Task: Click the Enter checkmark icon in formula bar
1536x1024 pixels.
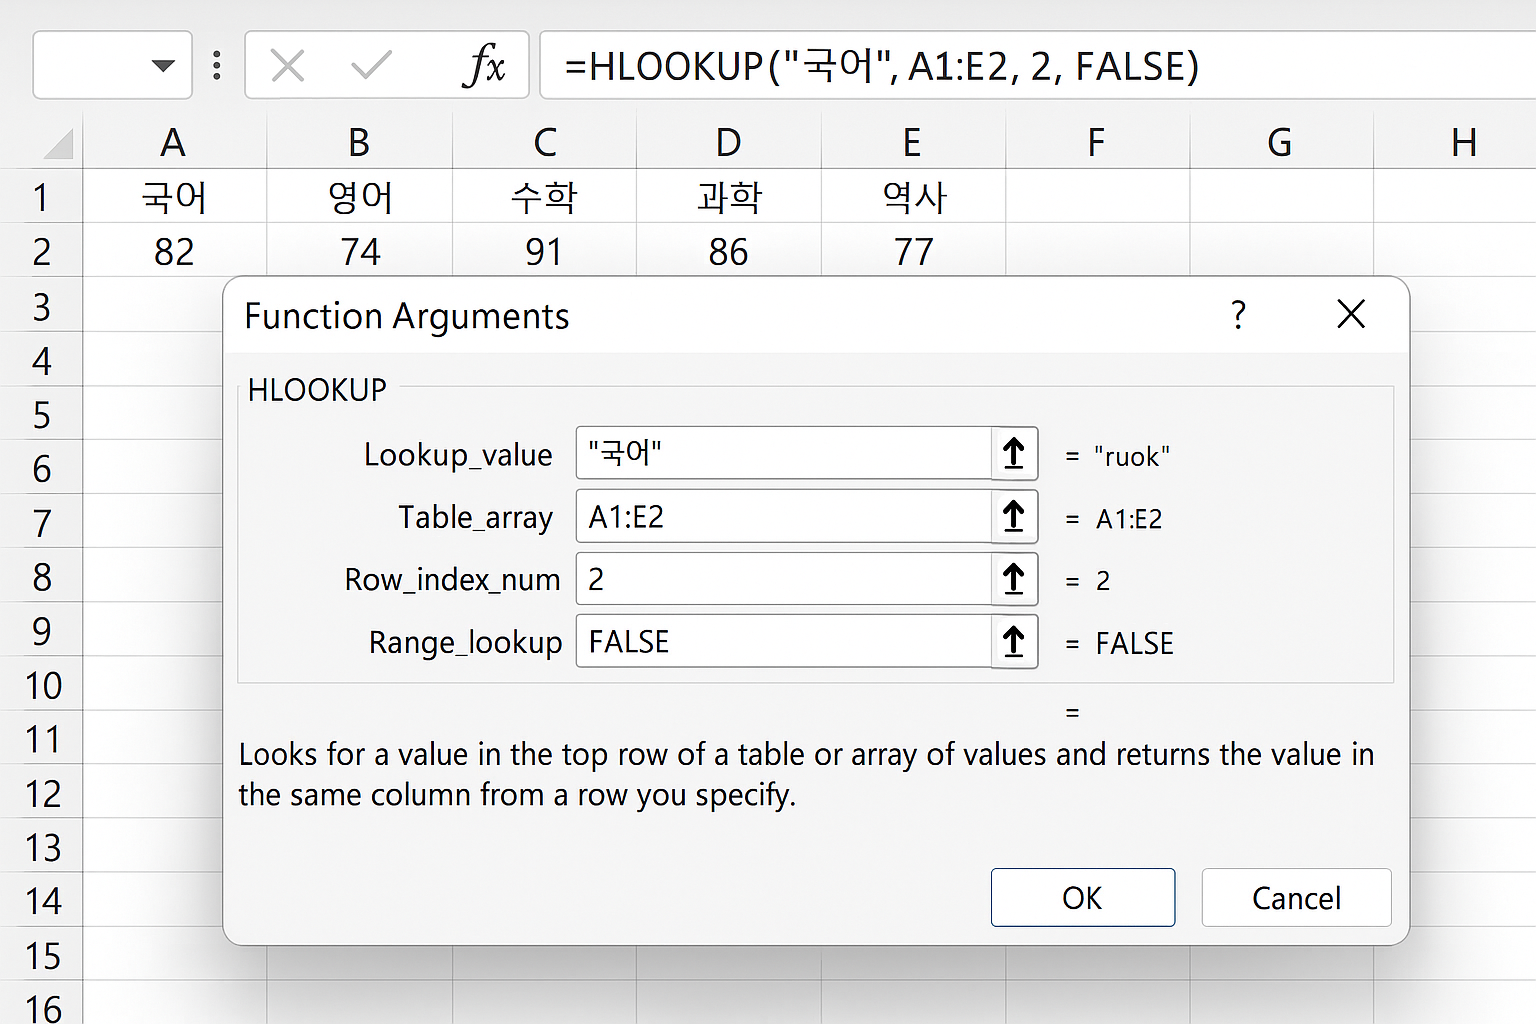Action: (369, 65)
